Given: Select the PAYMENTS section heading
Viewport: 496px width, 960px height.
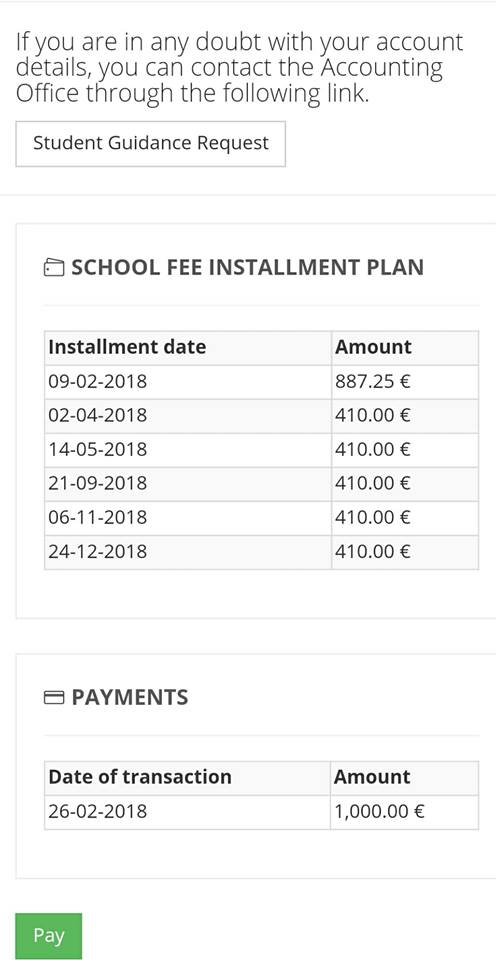Looking at the screenshot, I should 130,697.
